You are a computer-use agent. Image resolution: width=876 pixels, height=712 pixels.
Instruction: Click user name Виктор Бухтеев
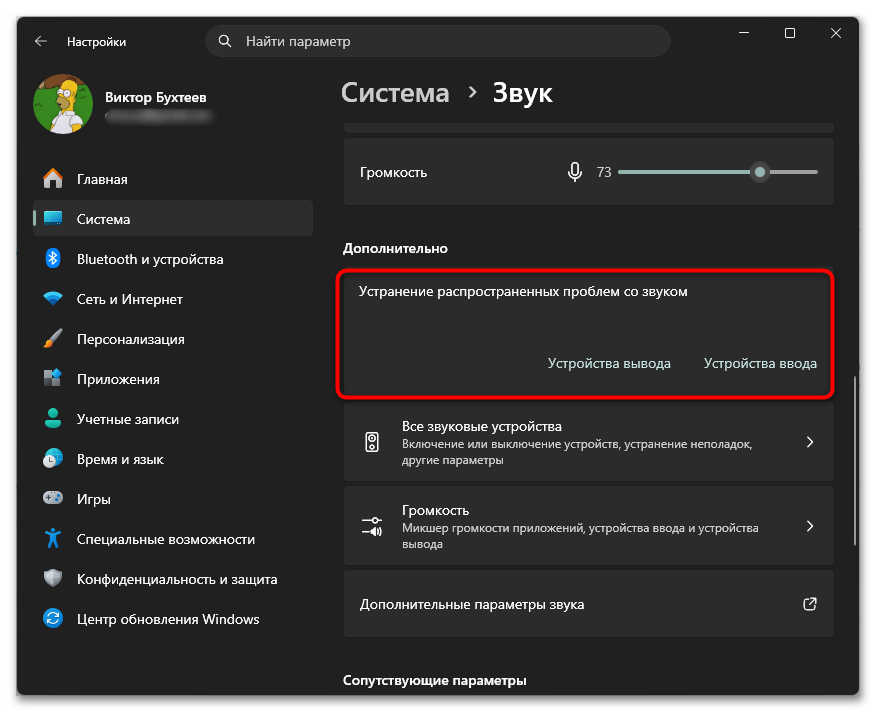156,97
